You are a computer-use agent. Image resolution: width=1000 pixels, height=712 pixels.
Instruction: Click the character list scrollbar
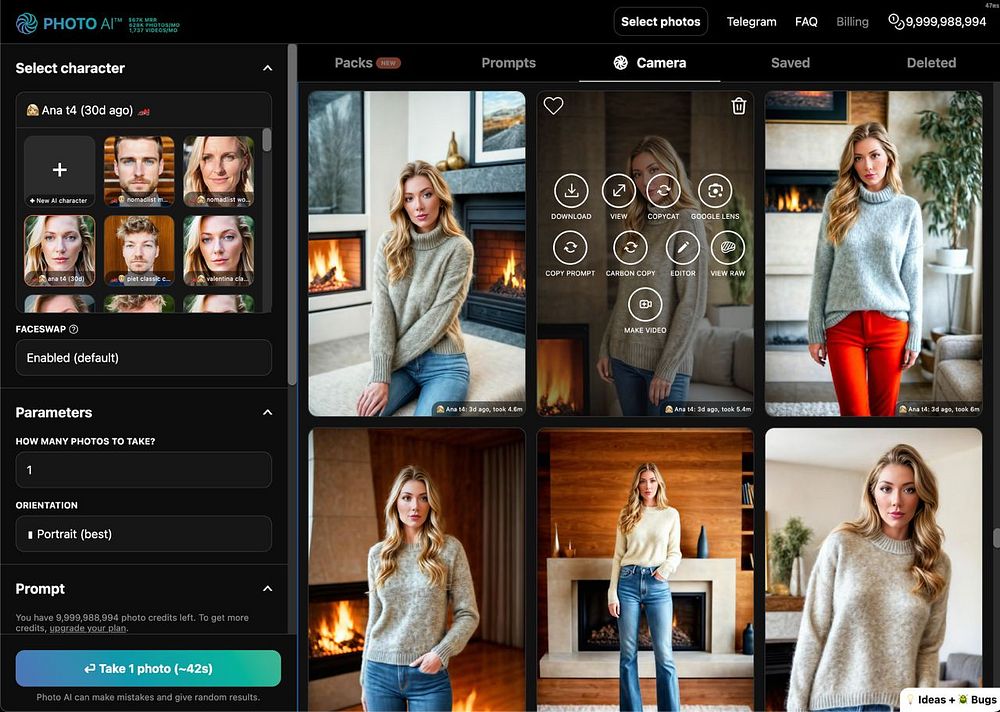coord(267,140)
